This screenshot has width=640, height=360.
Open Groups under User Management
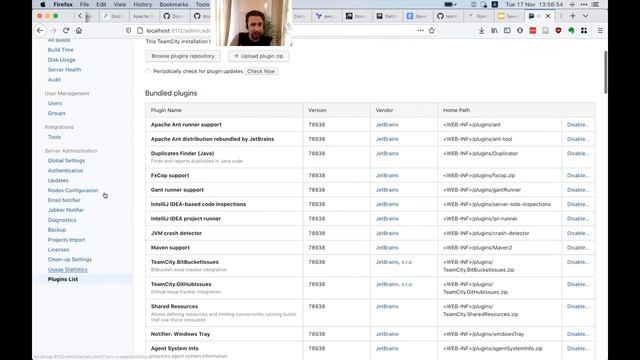click(56, 113)
